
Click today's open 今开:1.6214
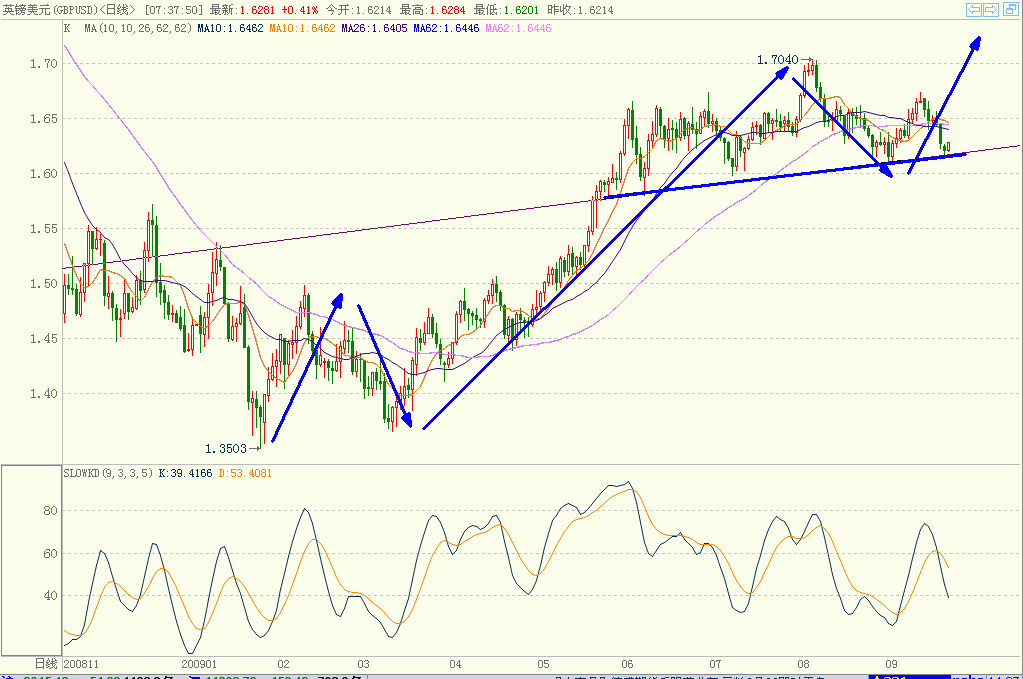(359, 10)
